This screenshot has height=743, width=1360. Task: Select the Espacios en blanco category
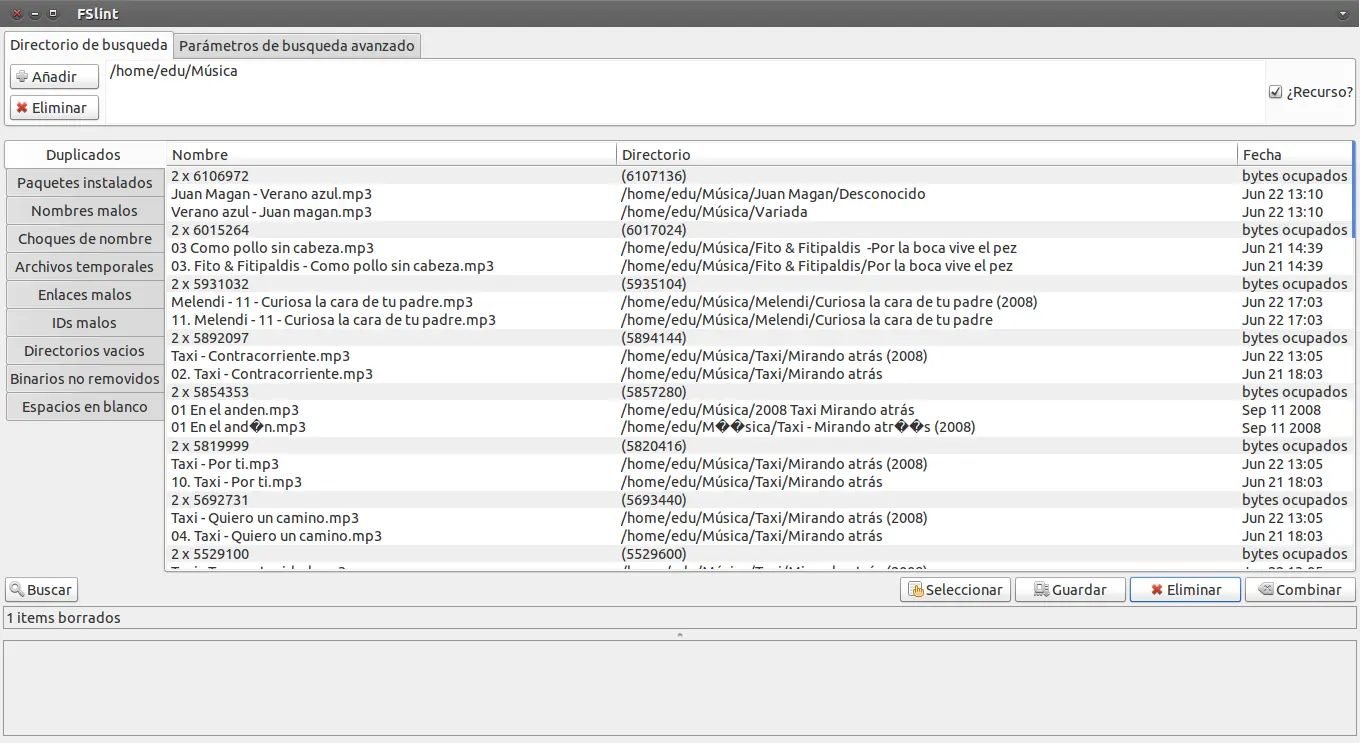(x=85, y=407)
